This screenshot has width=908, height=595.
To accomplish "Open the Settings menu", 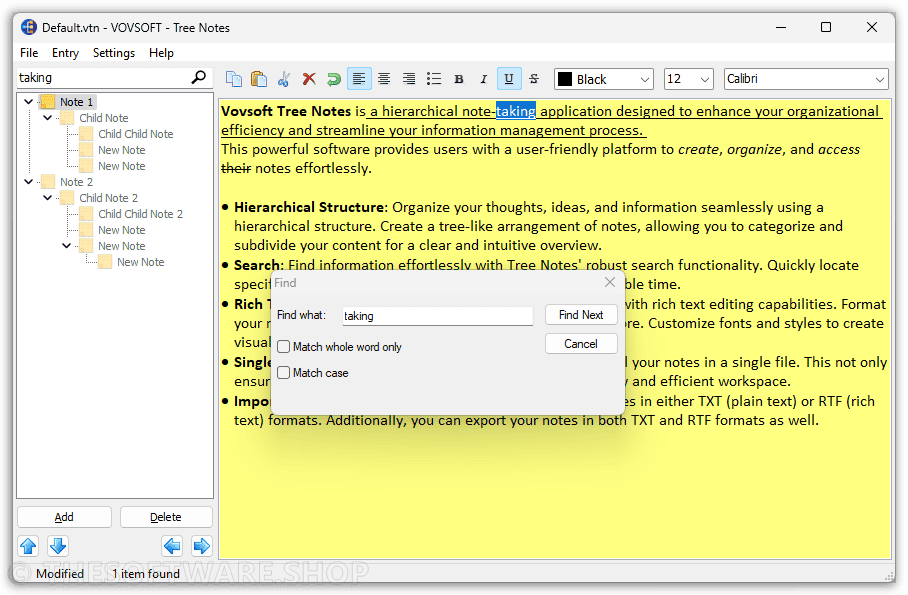I will 114,53.
